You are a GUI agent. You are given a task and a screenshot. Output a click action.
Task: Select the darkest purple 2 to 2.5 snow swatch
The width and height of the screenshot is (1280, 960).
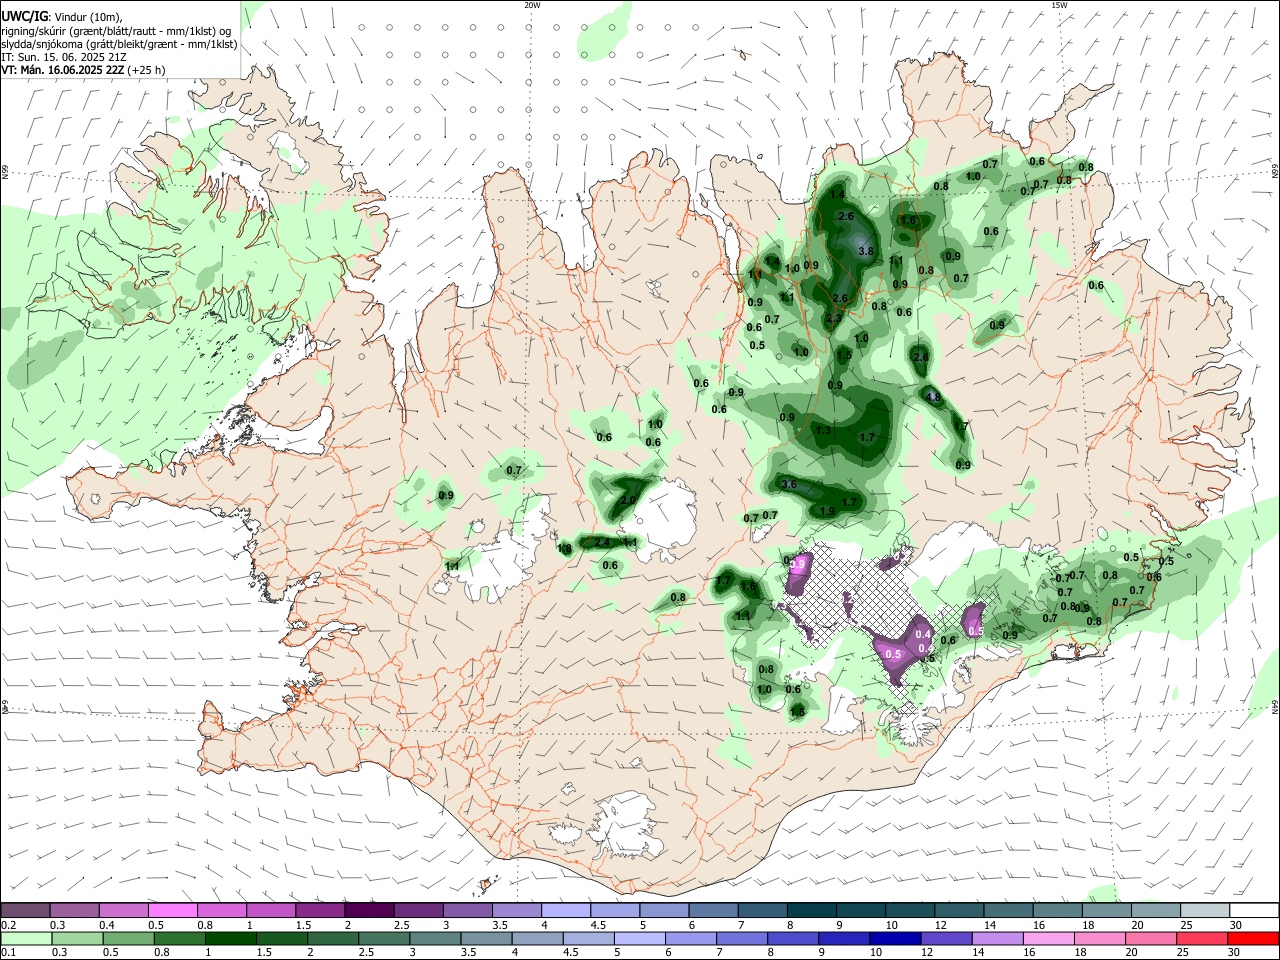tap(369, 910)
